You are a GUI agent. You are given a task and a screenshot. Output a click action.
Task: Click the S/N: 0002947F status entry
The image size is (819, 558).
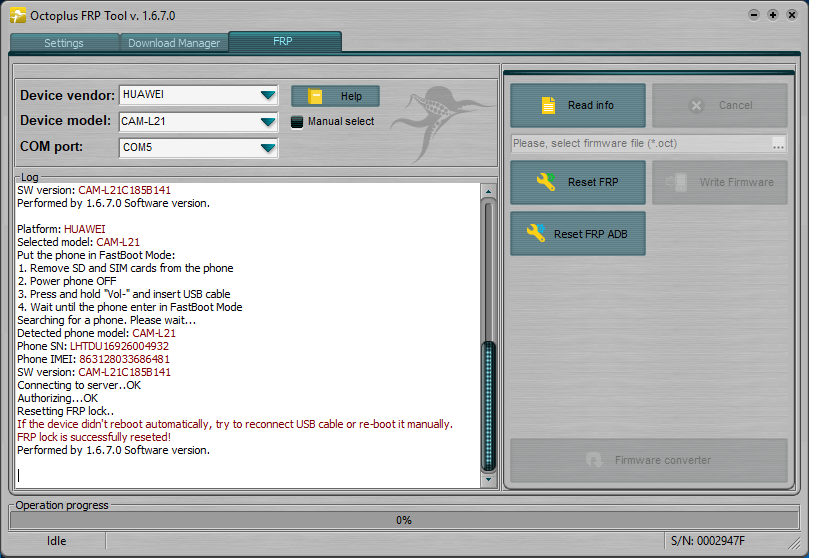coord(708,541)
